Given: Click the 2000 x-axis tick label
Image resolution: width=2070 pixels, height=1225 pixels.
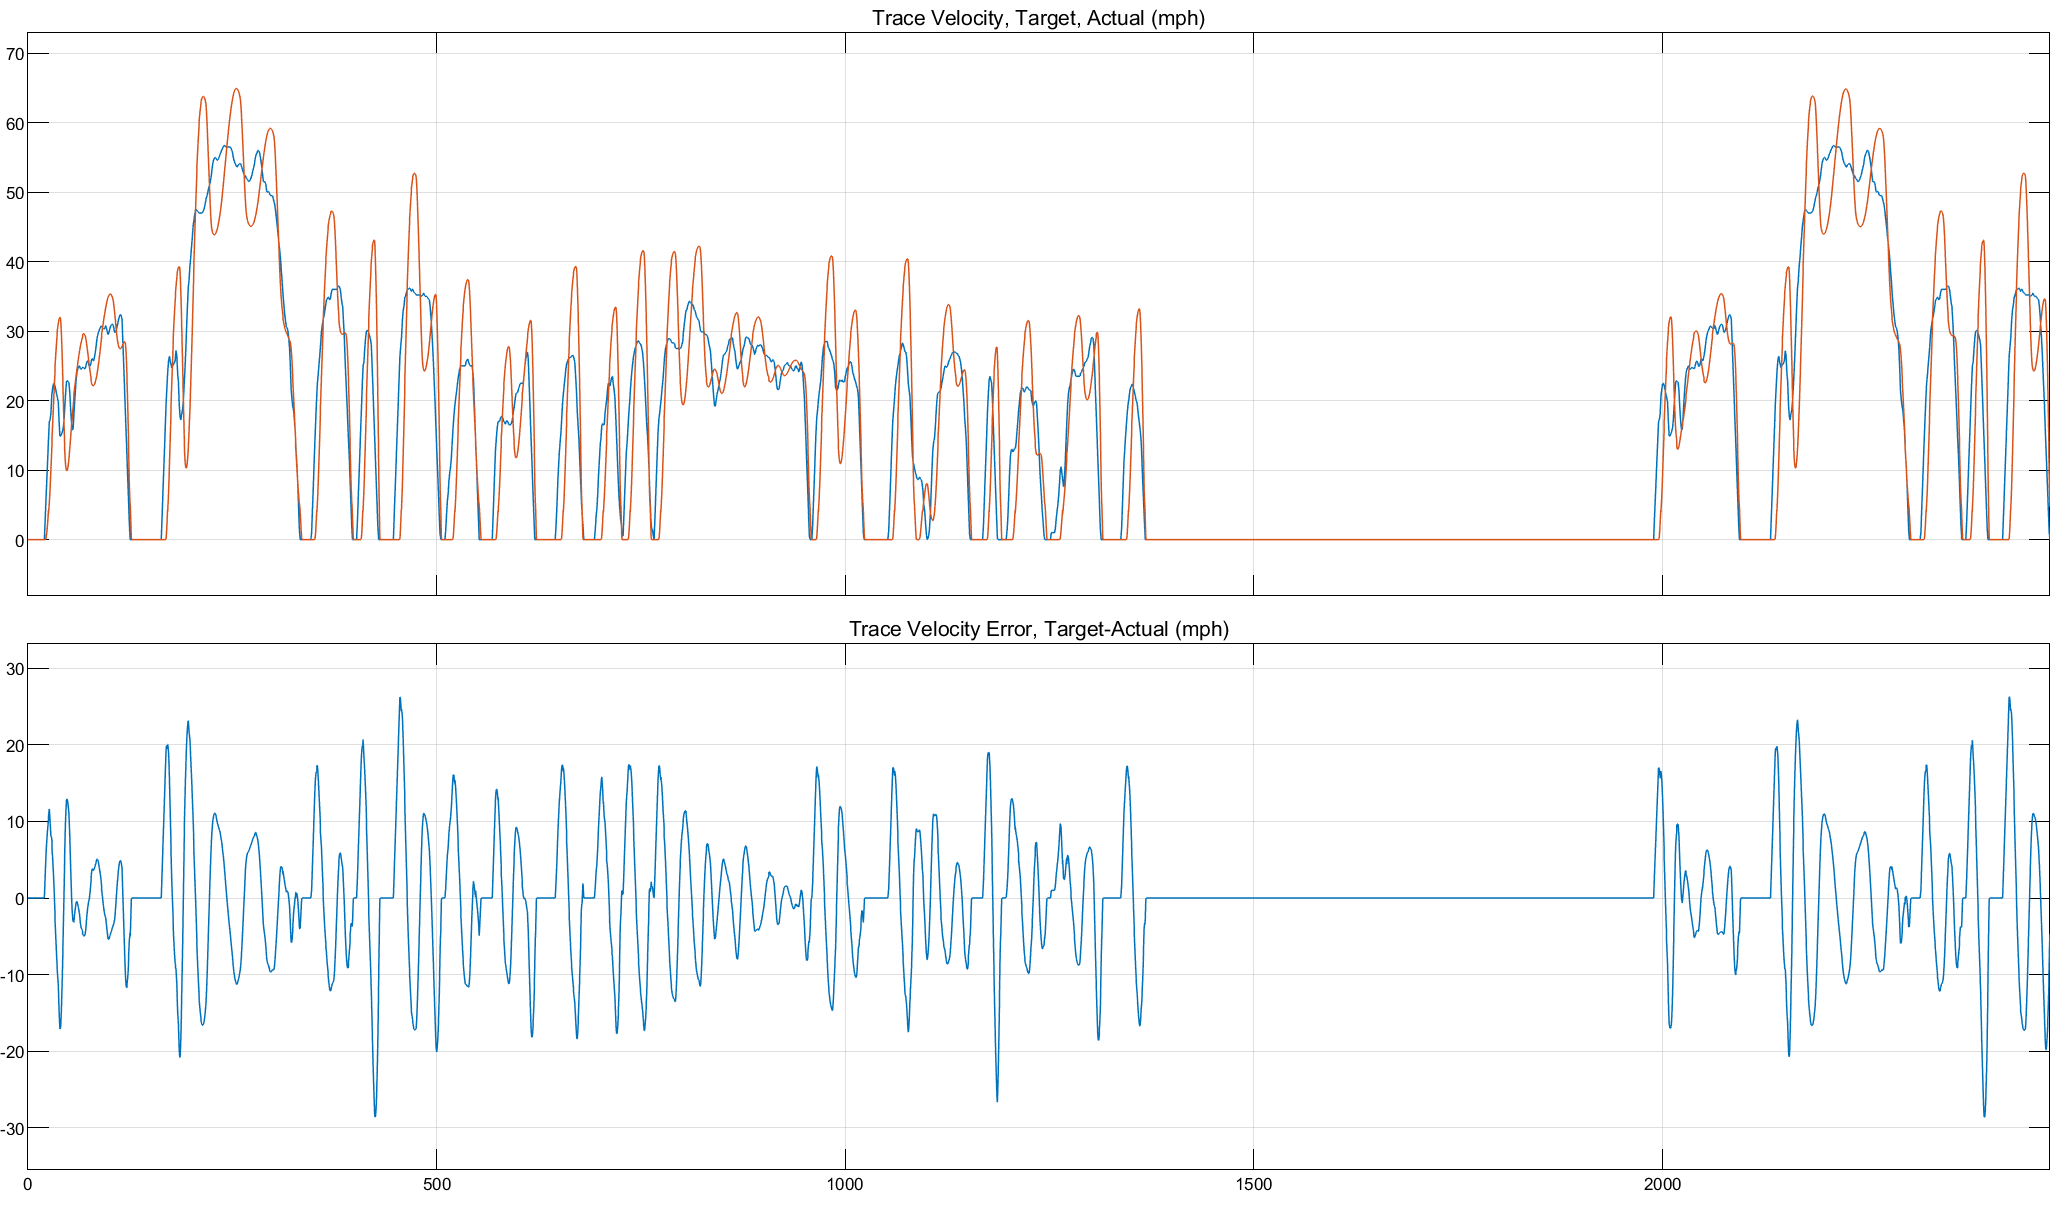Looking at the screenshot, I should [x=1662, y=1185].
